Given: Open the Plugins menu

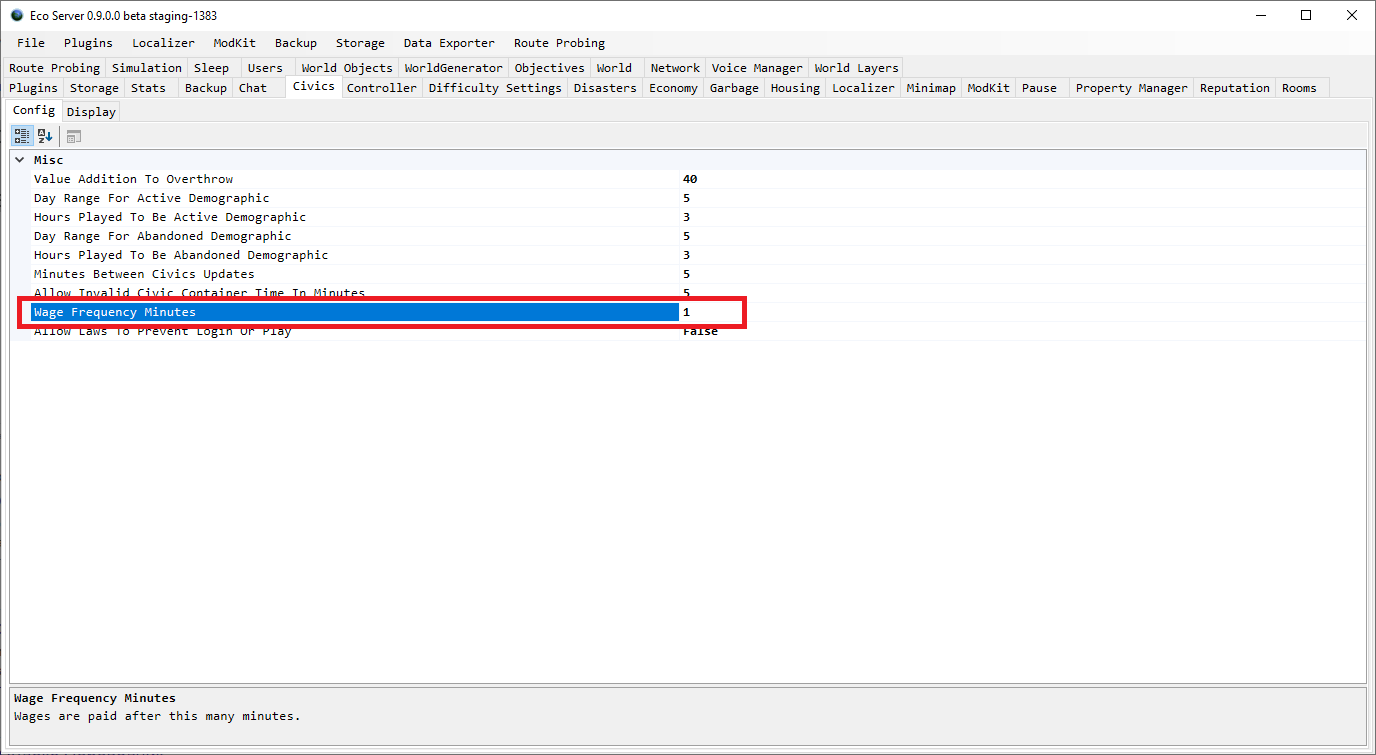Looking at the screenshot, I should pyautogui.click(x=88, y=43).
